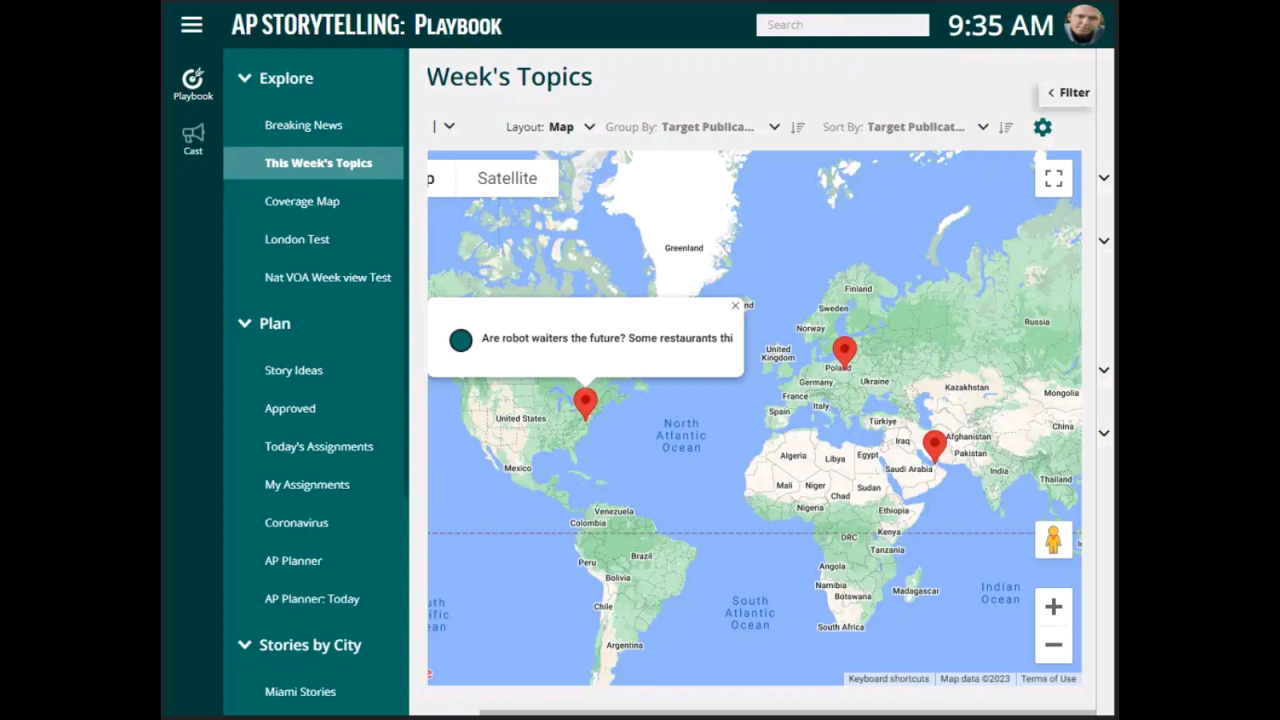Open the Approved list
Screen dimensions: 1280x720
tap(290, 408)
